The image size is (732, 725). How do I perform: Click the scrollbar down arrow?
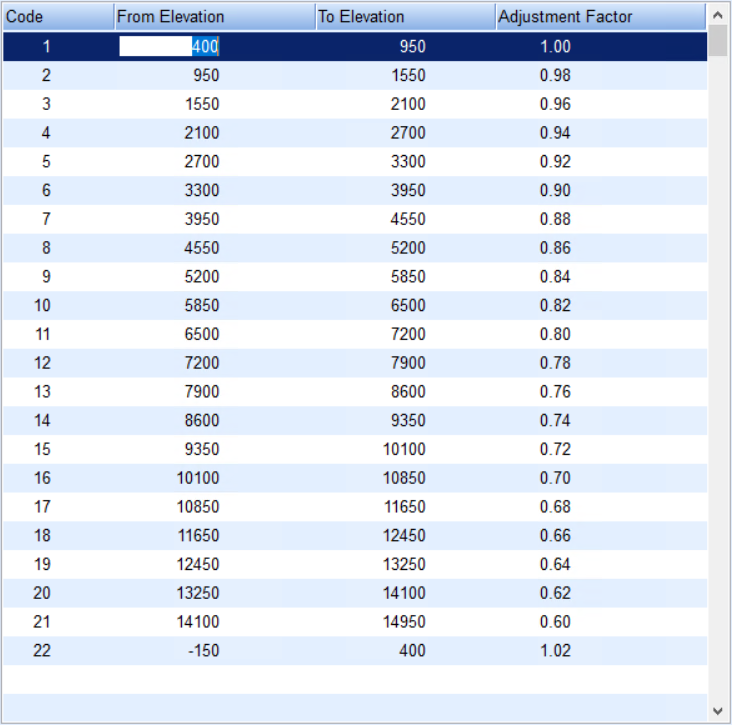(718, 711)
